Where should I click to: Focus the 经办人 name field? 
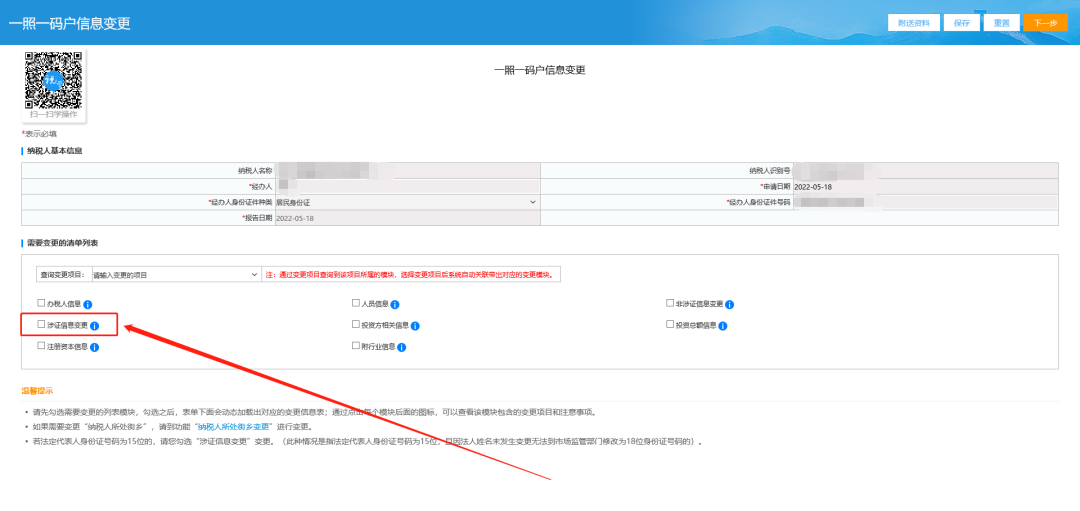(406, 187)
